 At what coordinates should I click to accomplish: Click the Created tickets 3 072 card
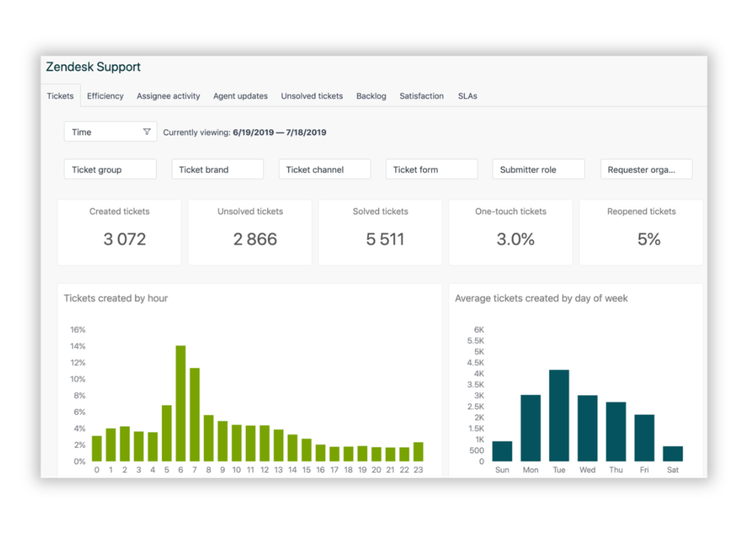(x=119, y=232)
